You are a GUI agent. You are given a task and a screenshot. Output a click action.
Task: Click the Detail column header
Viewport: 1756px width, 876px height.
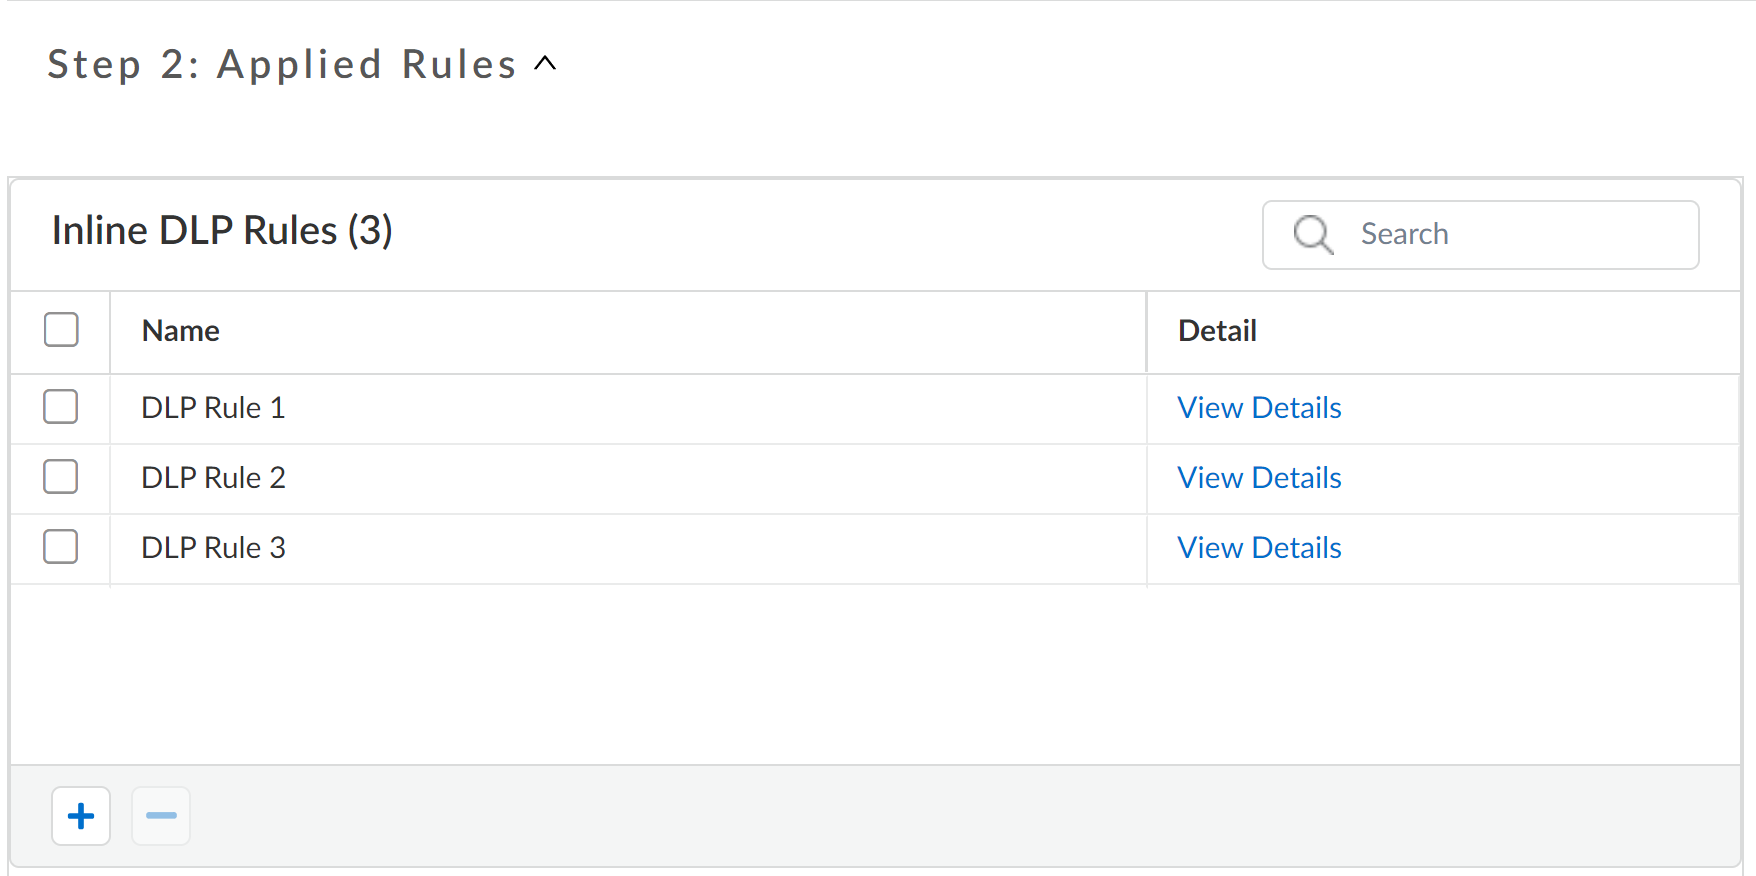click(1217, 331)
